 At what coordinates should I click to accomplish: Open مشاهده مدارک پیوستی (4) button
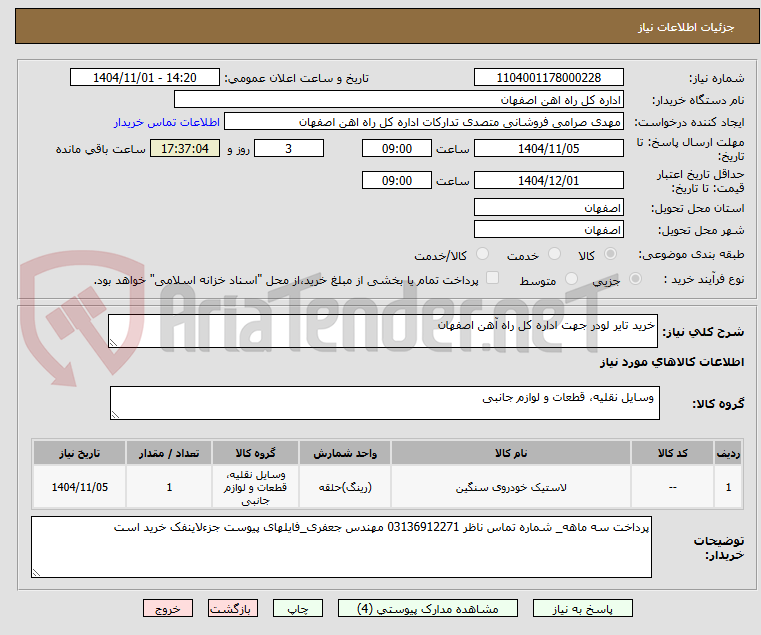point(428,608)
